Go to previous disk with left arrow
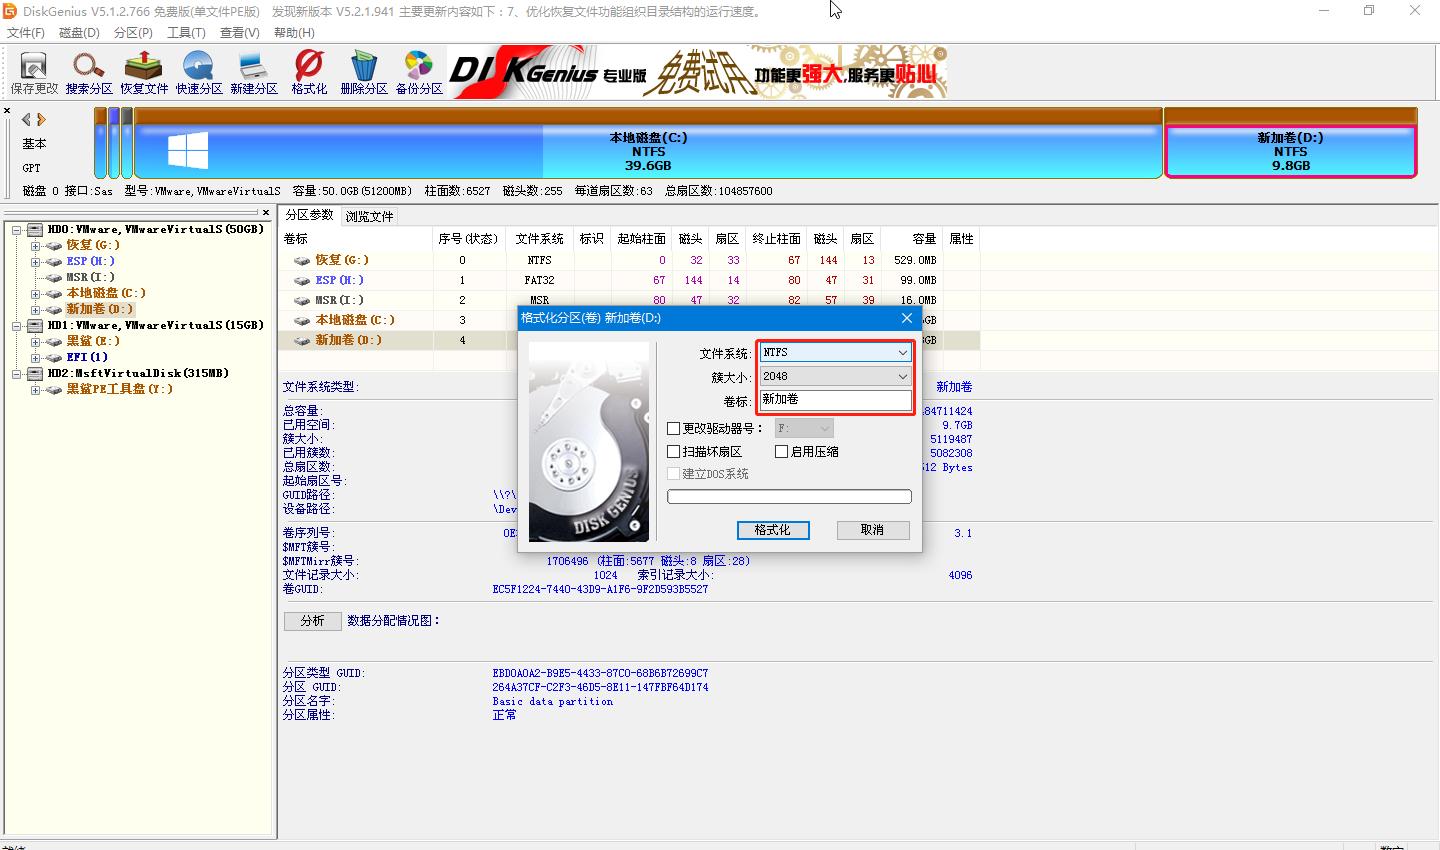Image resolution: width=1440 pixels, height=850 pixels. click(x=26, y=119)
